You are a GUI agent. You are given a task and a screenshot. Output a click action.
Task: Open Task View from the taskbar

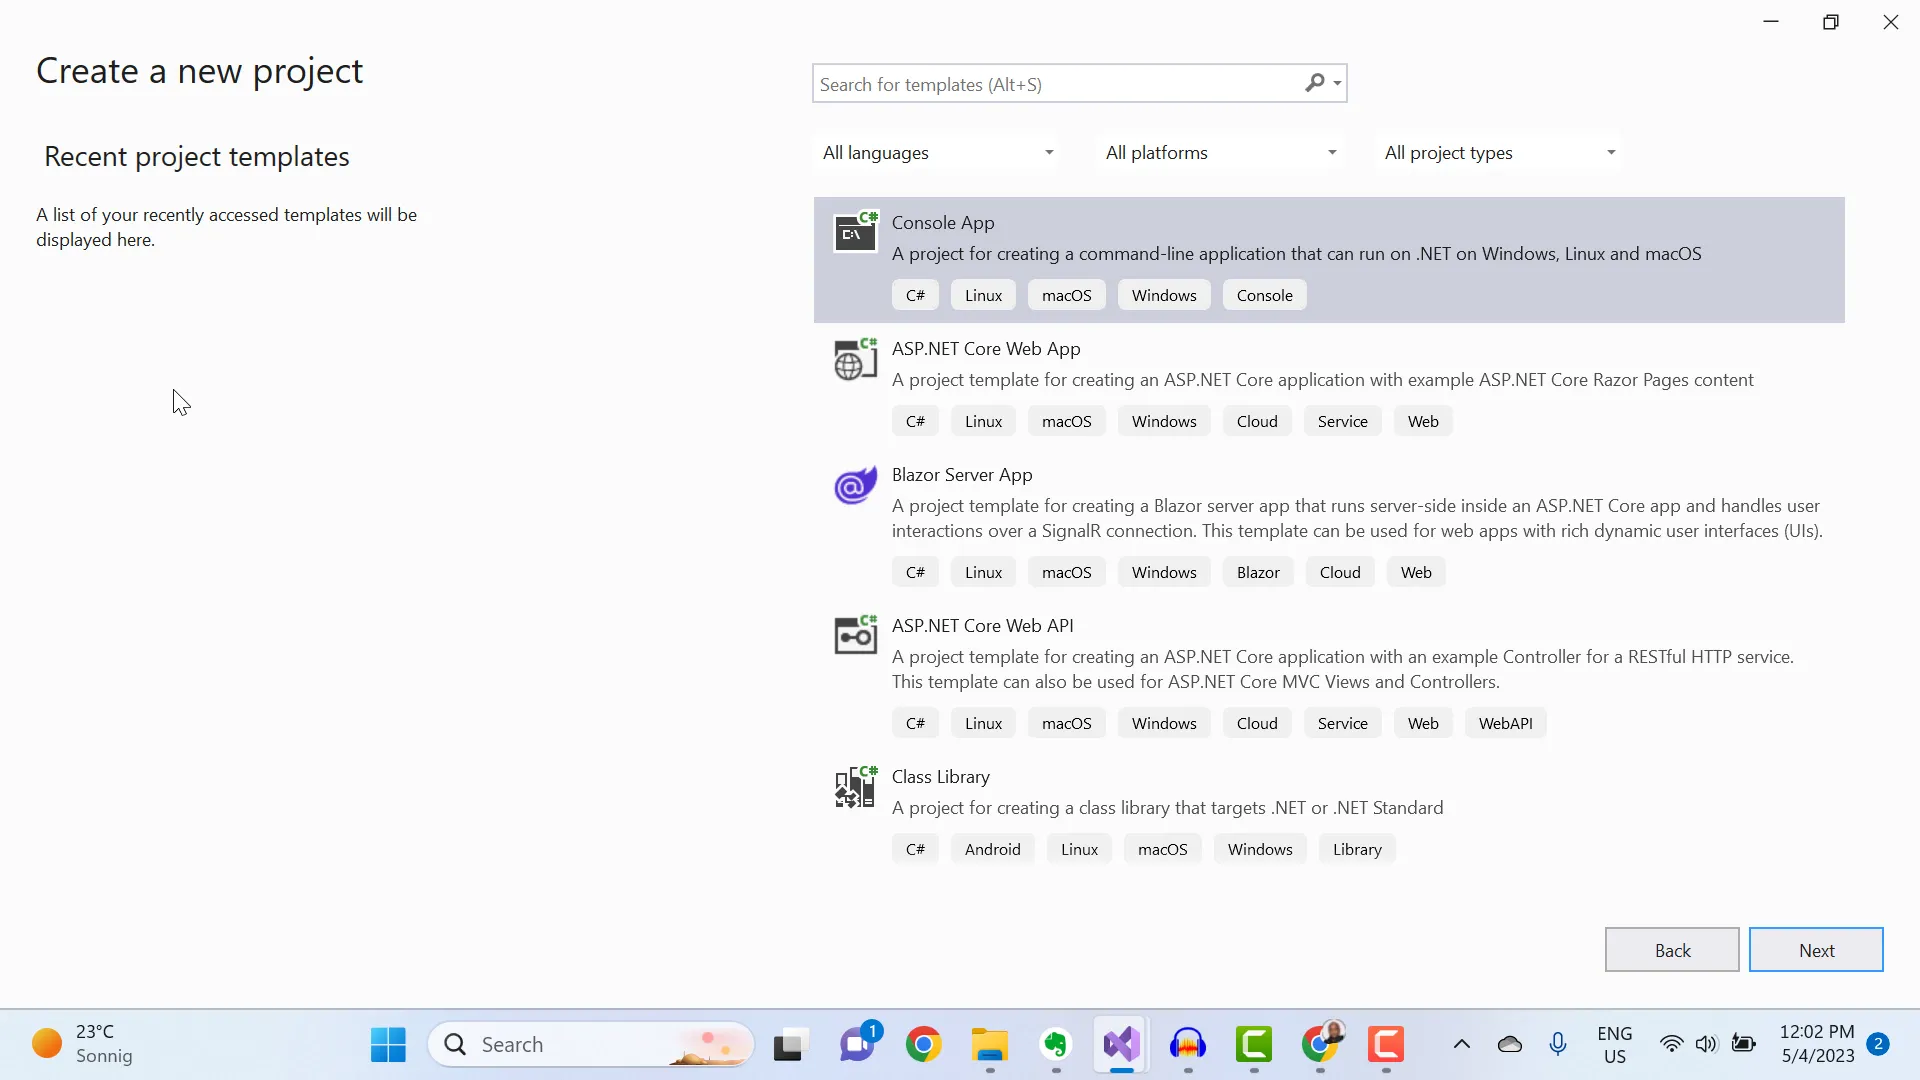[x=790, y=1045]
